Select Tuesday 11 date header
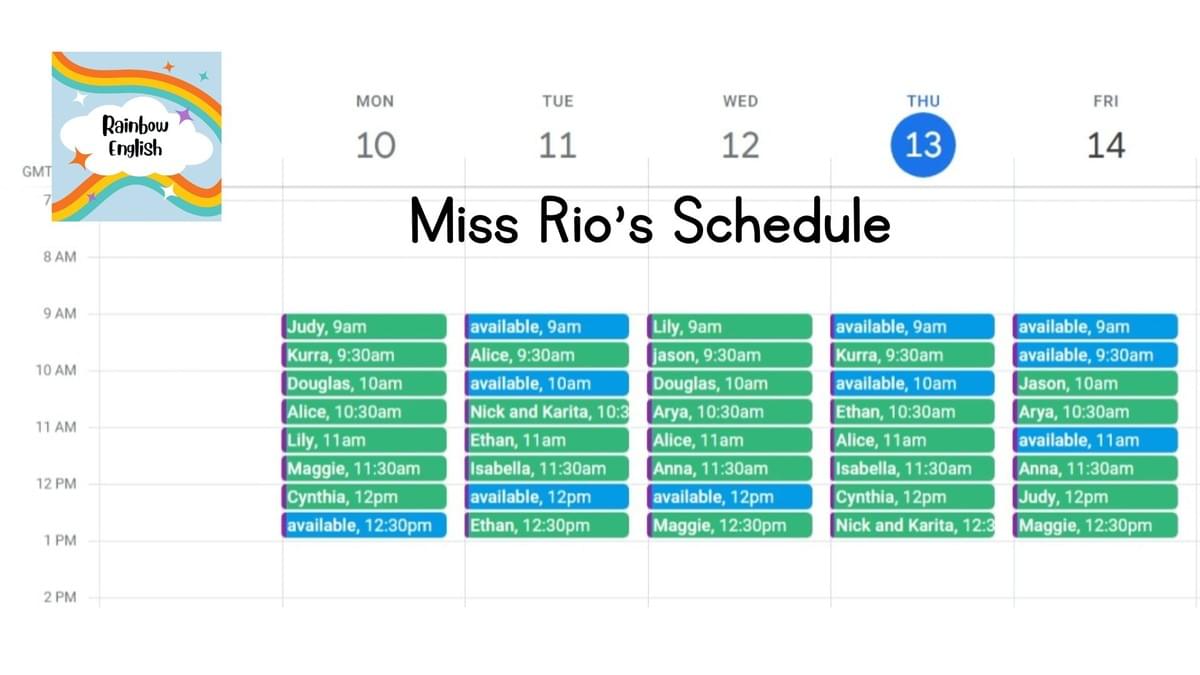The width and height of the screenshot is (1200, 675). tap(557, 146)
